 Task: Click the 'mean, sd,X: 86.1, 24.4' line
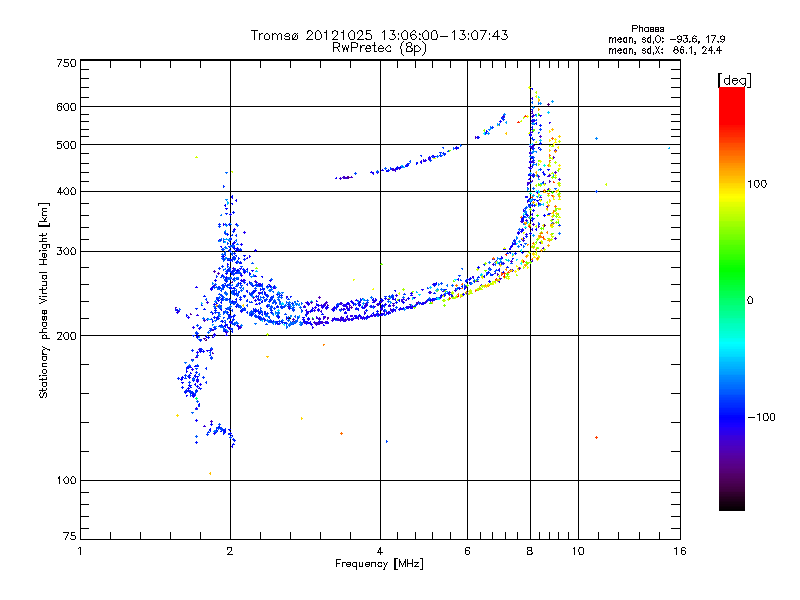(665, 50)
